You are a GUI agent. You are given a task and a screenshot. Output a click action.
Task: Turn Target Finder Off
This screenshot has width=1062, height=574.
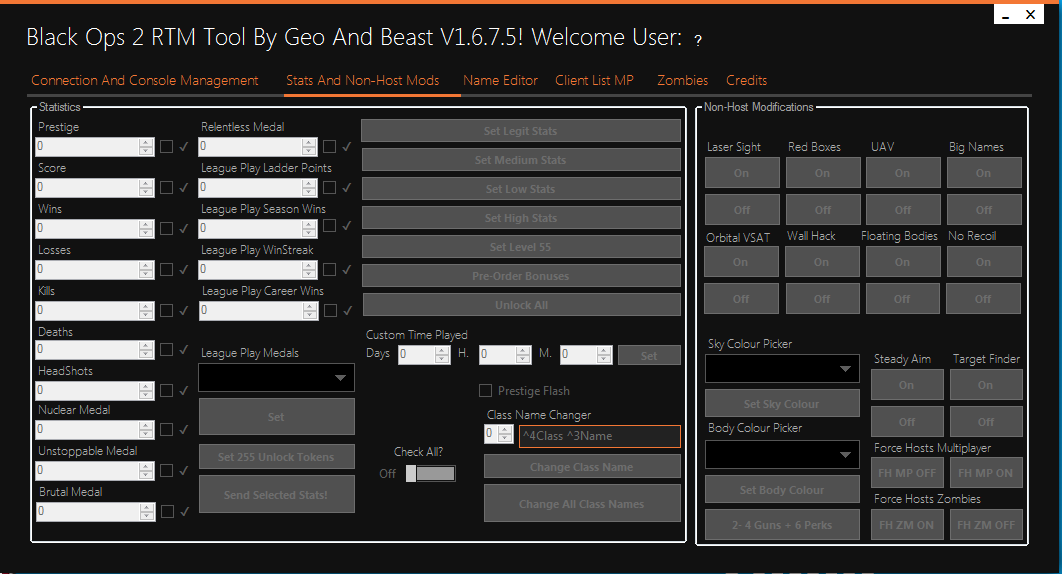986,422
